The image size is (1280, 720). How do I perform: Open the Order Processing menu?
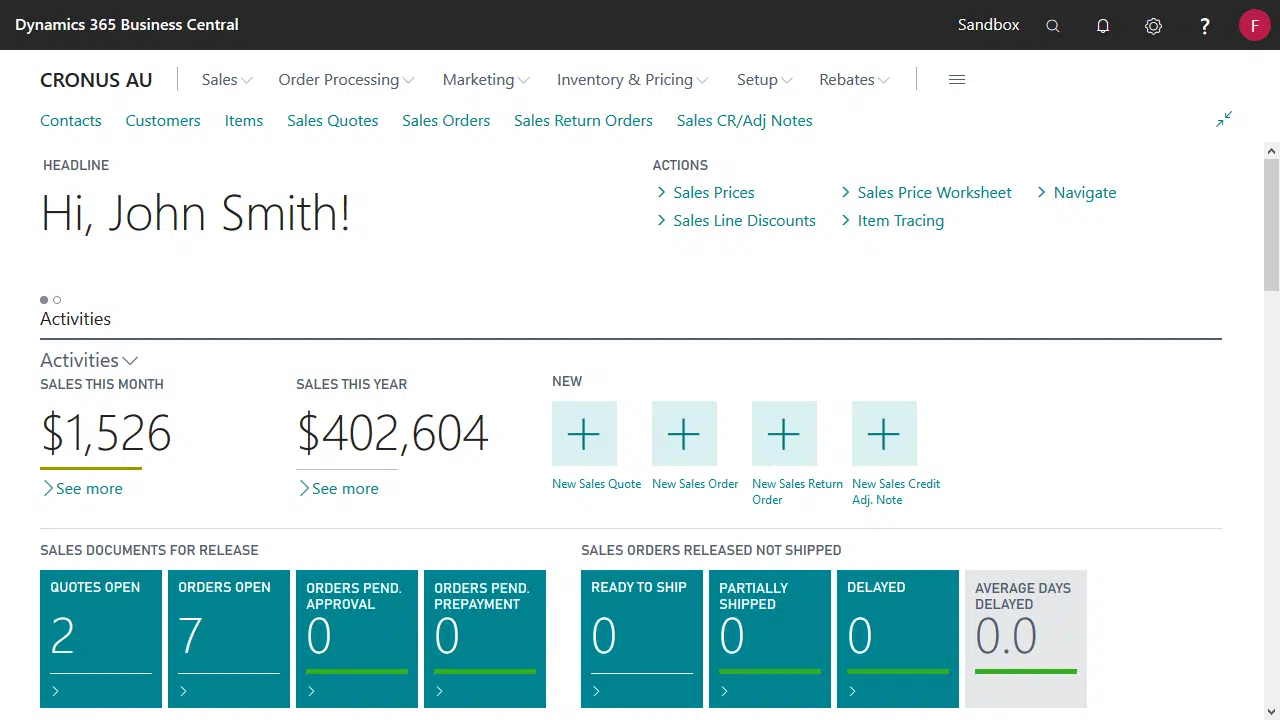click(x=346, y=80)
